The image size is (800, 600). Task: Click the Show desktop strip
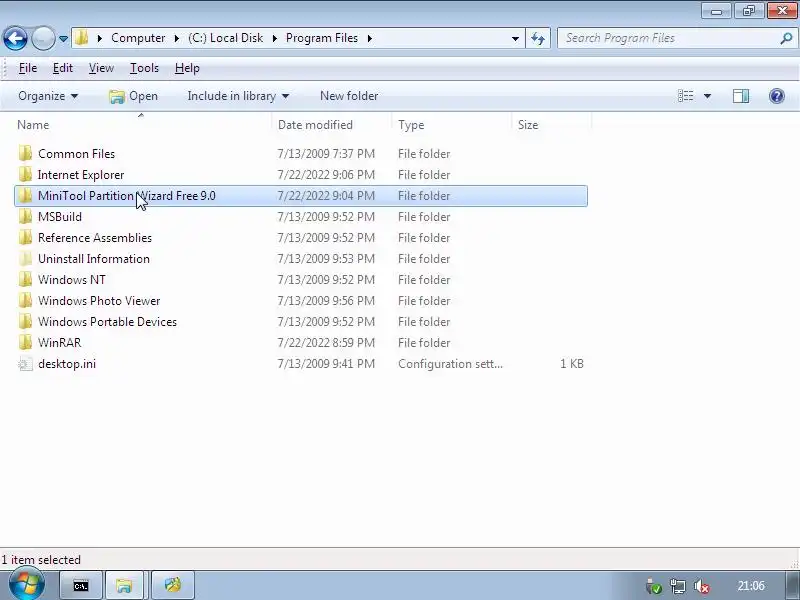(x=793, y=585)
